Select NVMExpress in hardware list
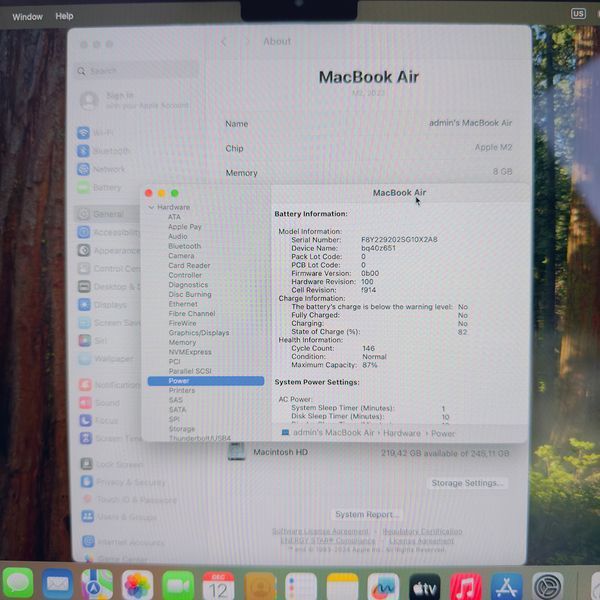 [190, 352]
